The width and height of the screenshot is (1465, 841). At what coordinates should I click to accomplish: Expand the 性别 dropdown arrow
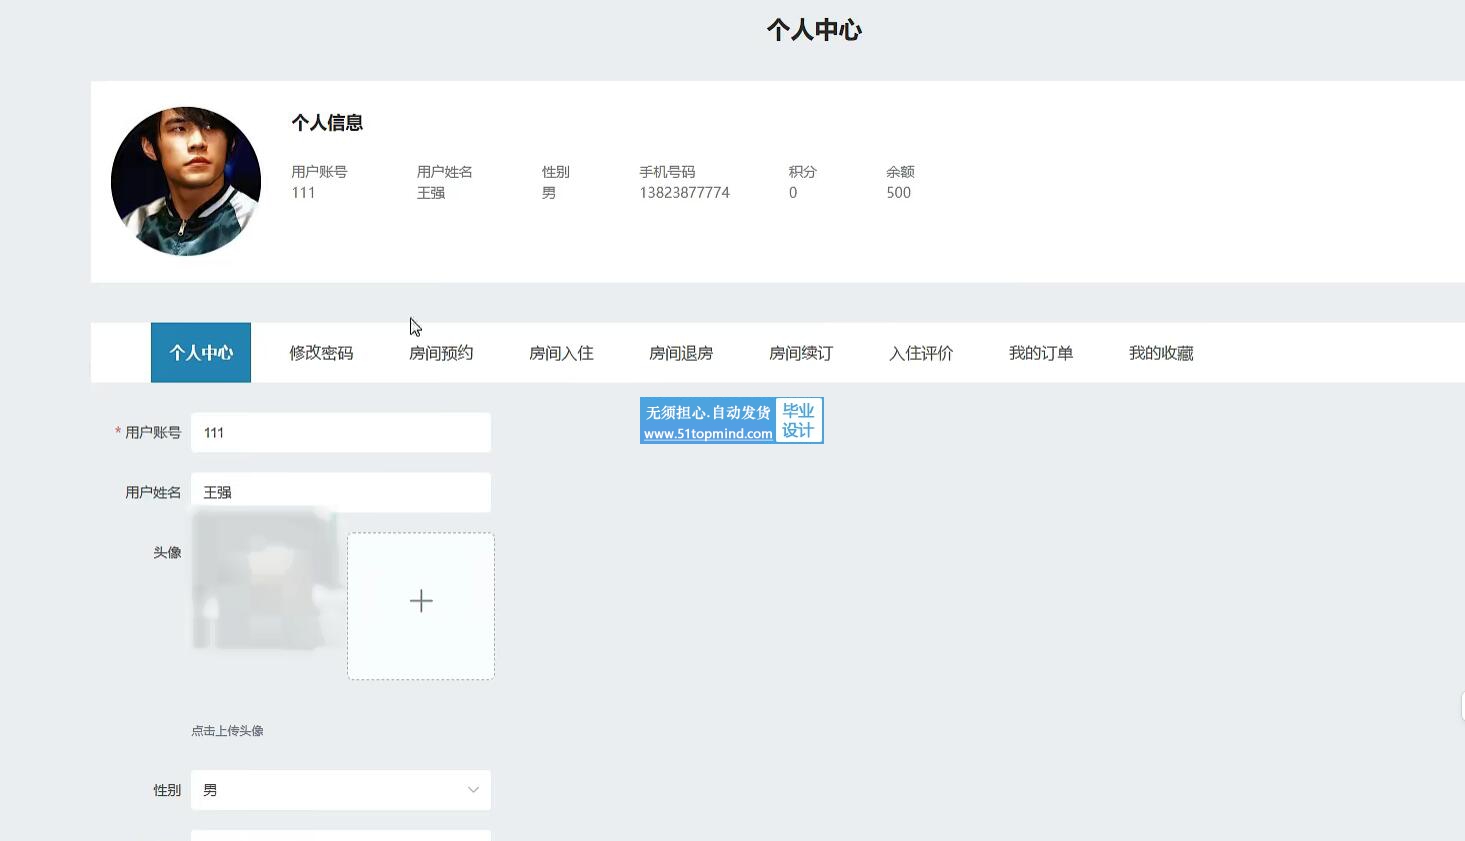tap(473, 790)
